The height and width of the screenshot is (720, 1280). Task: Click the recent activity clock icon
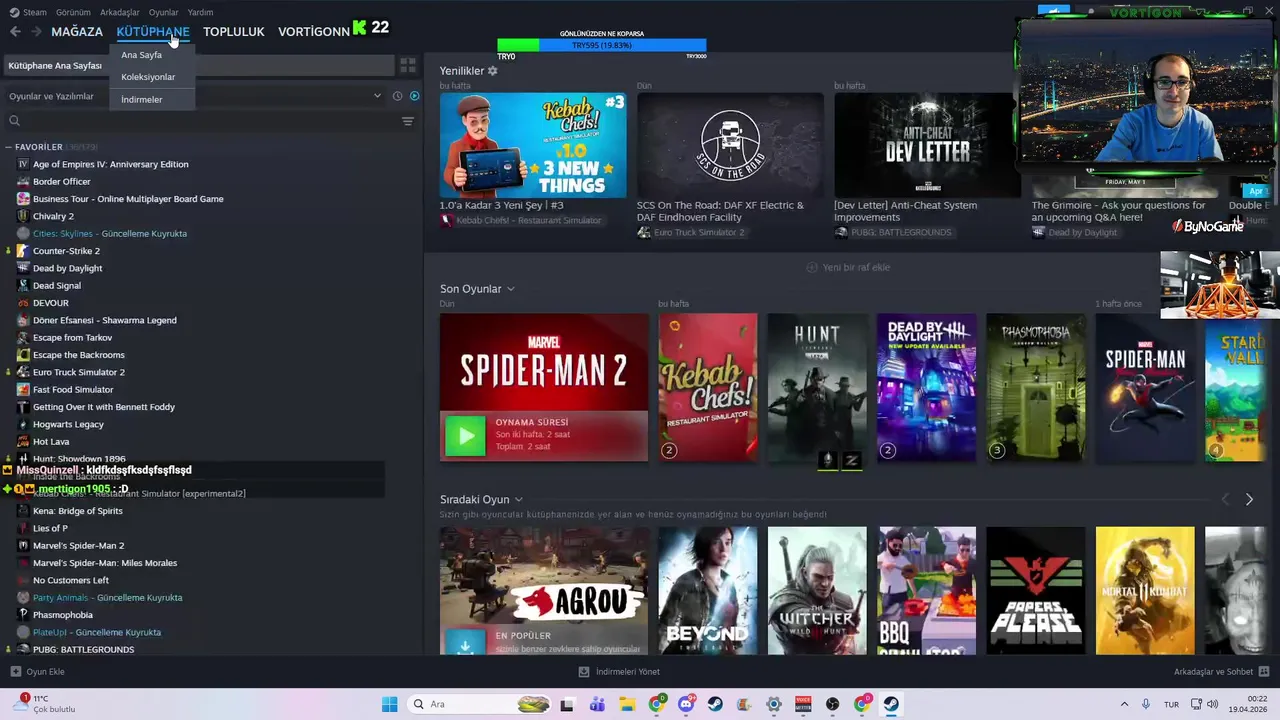pyautogui.click(x=397, y=96)
